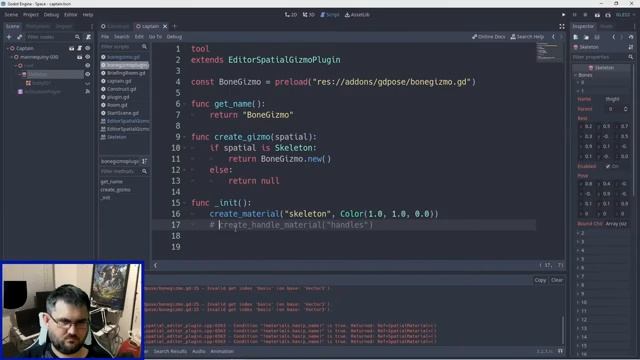The image size is (640, 360).
Task: Open the Project menu
Action: click(31, 15)
